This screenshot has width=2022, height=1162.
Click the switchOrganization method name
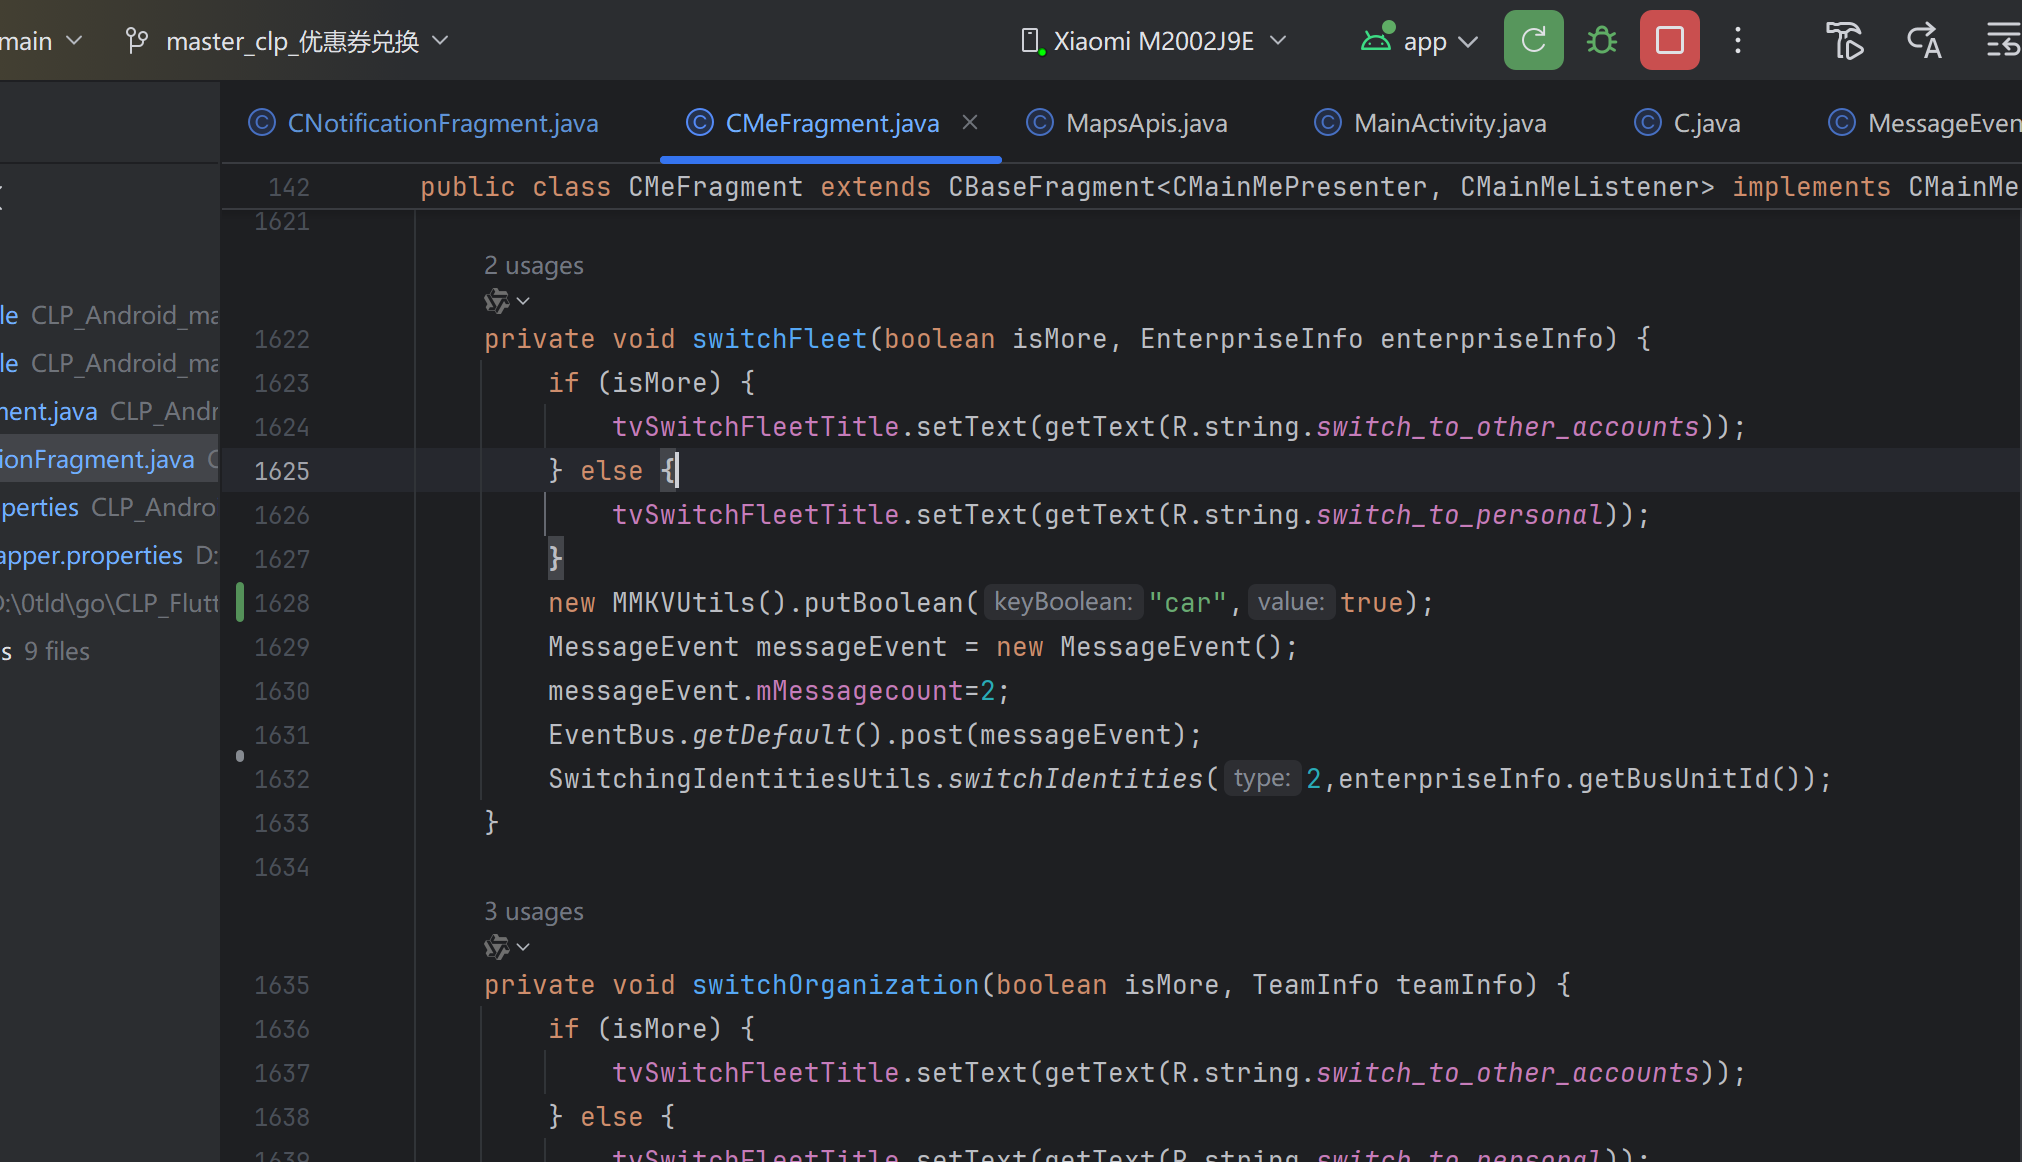(x=836, y=985)
